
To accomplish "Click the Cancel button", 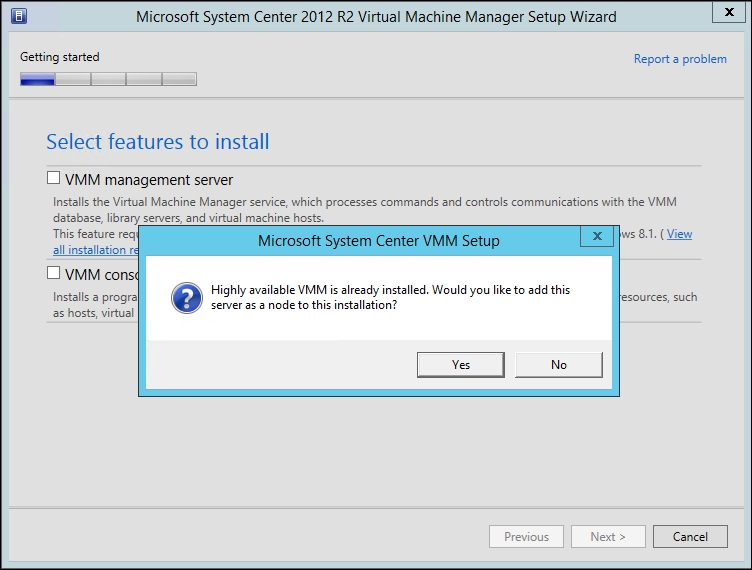I will click(x=690, y=537).
